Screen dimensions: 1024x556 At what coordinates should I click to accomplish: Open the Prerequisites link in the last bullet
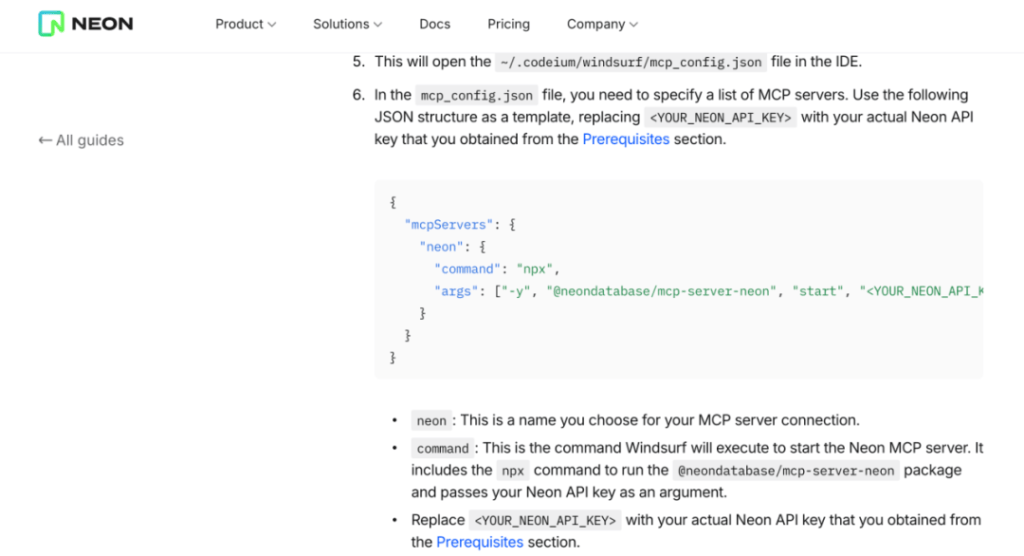480,542
